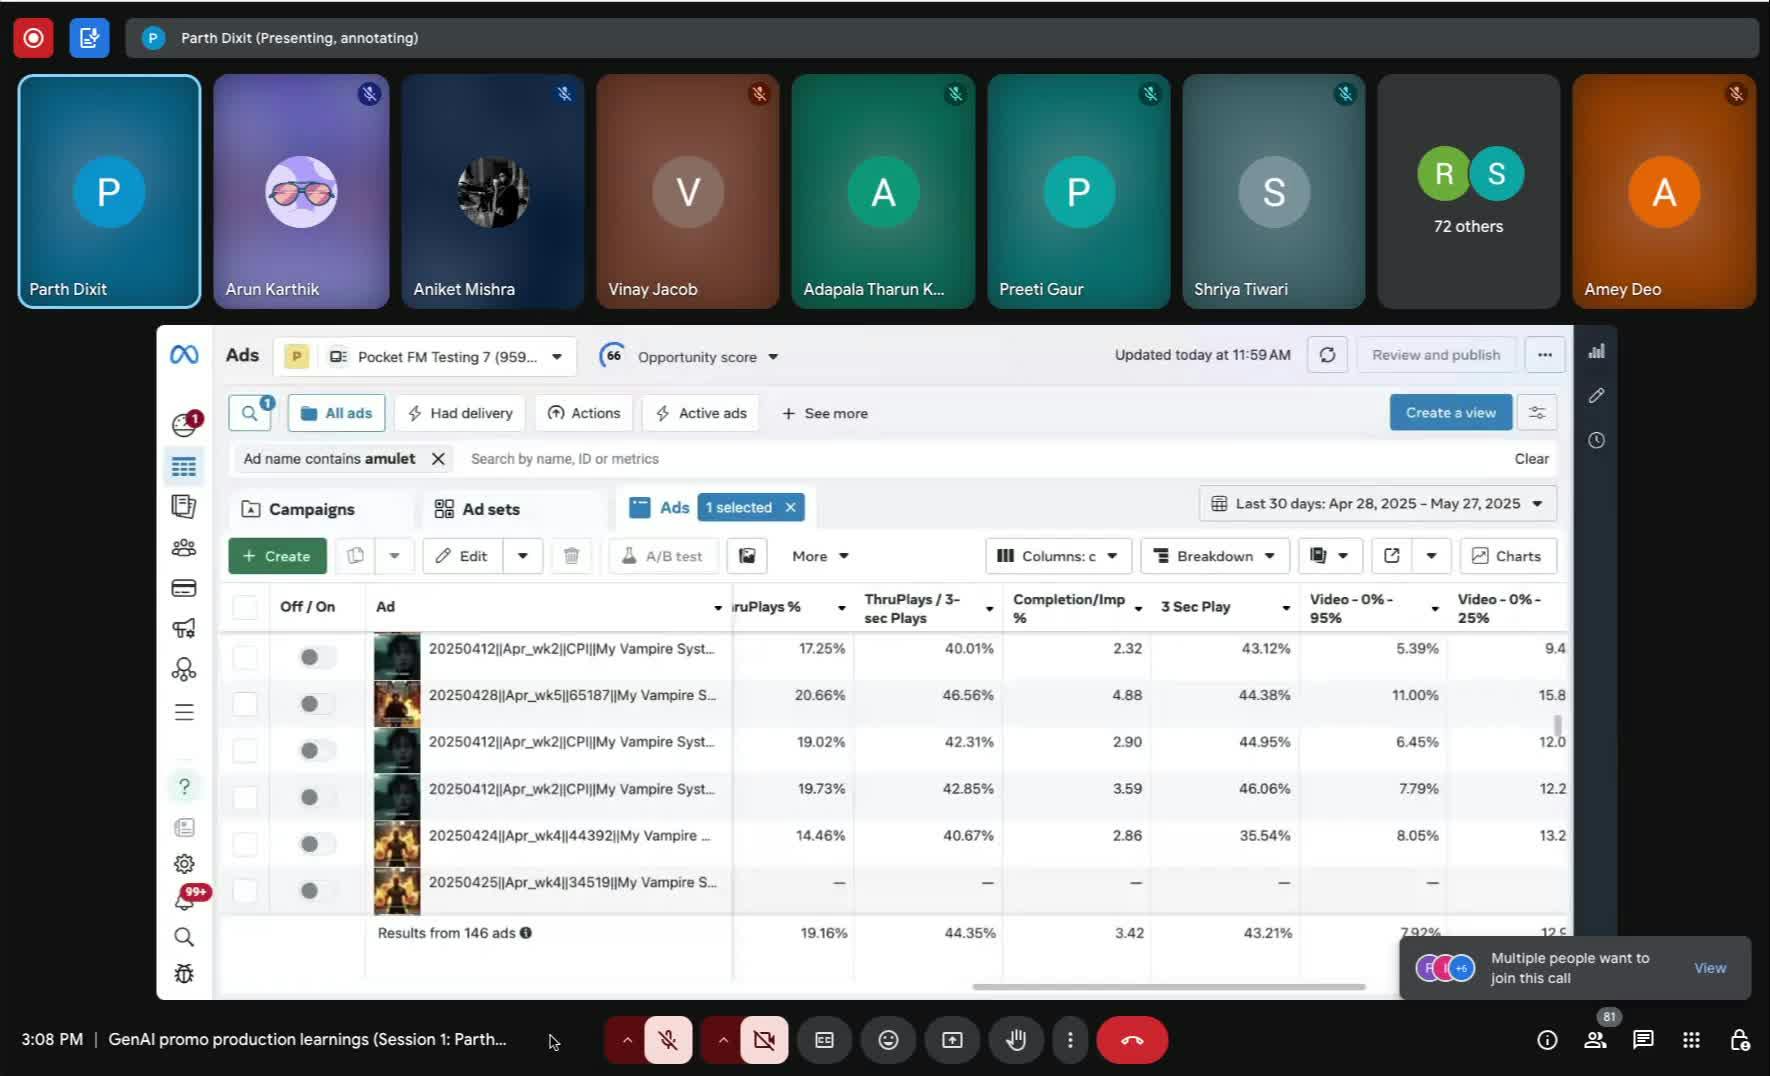Click the search by name or ID field
The image size is (1770, 1076).
pyautogui.click(x=980, y=459)
